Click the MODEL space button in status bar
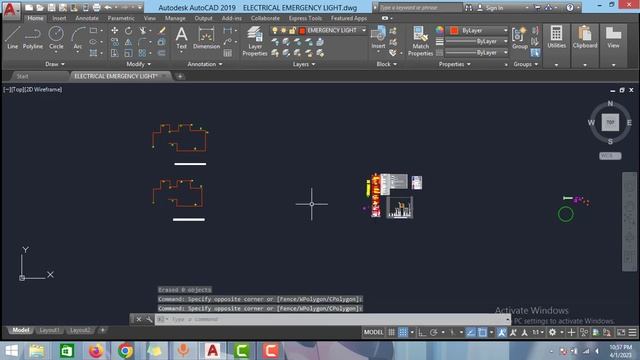The image size is (640, 360). pyautogui.click(x=373, y=332)
